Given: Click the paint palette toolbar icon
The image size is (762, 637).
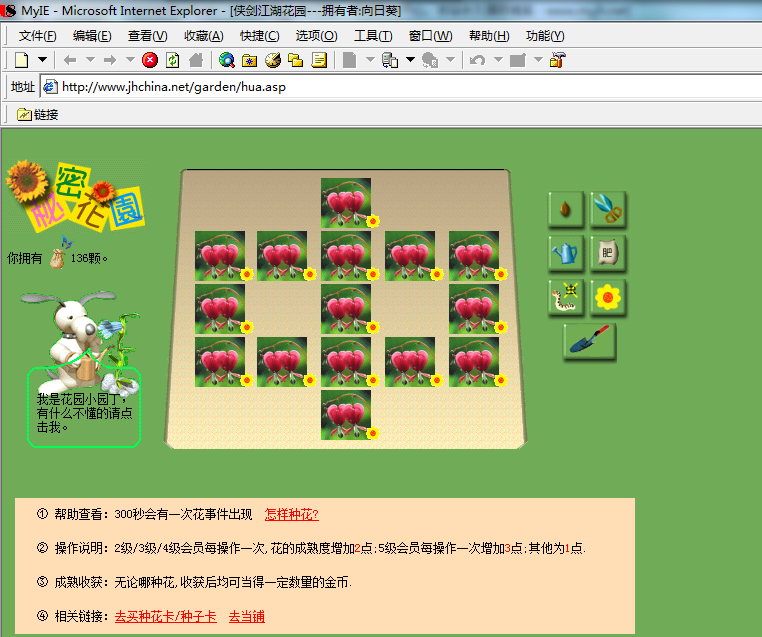Looking at the screenshot, I should click(273, 60).
